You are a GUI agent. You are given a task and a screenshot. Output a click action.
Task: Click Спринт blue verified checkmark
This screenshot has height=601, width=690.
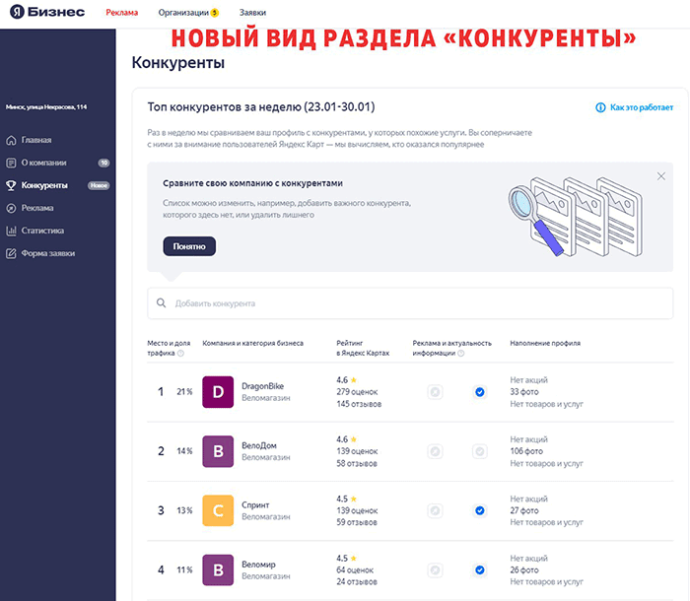coord(480,510)
